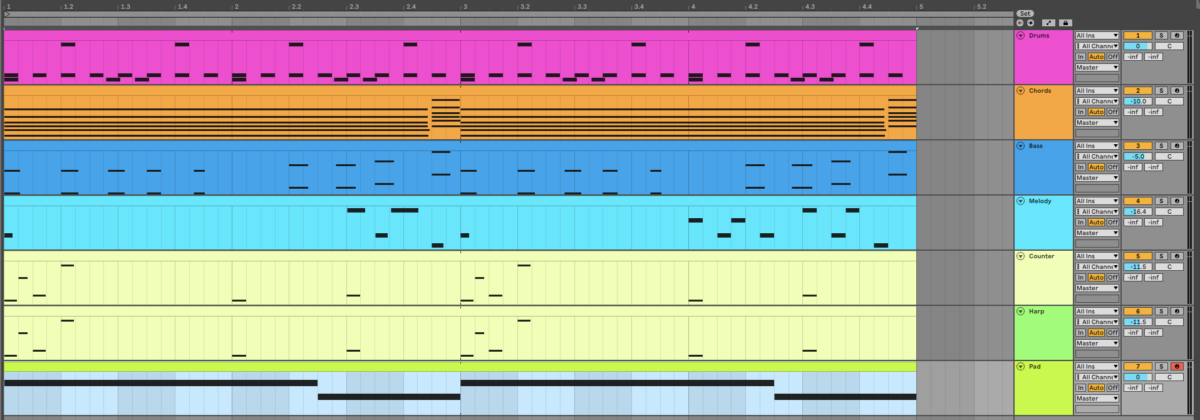Set Counter monitoring to In
Screen dimensions: 1200x420
click(1080, 277)
